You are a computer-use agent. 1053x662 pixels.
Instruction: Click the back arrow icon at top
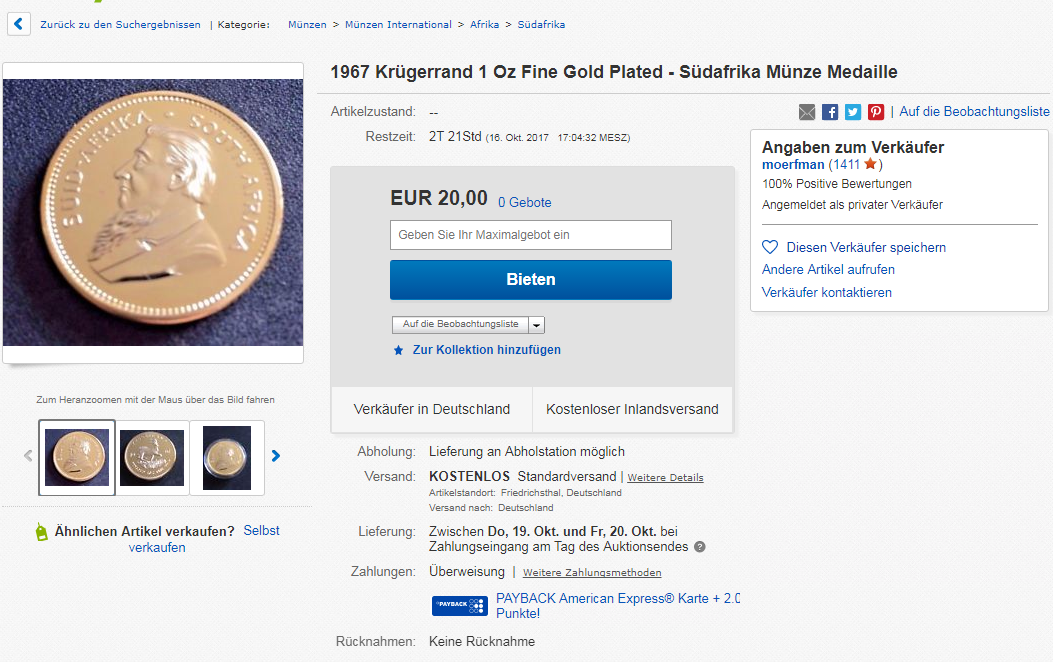coord(18,23)
